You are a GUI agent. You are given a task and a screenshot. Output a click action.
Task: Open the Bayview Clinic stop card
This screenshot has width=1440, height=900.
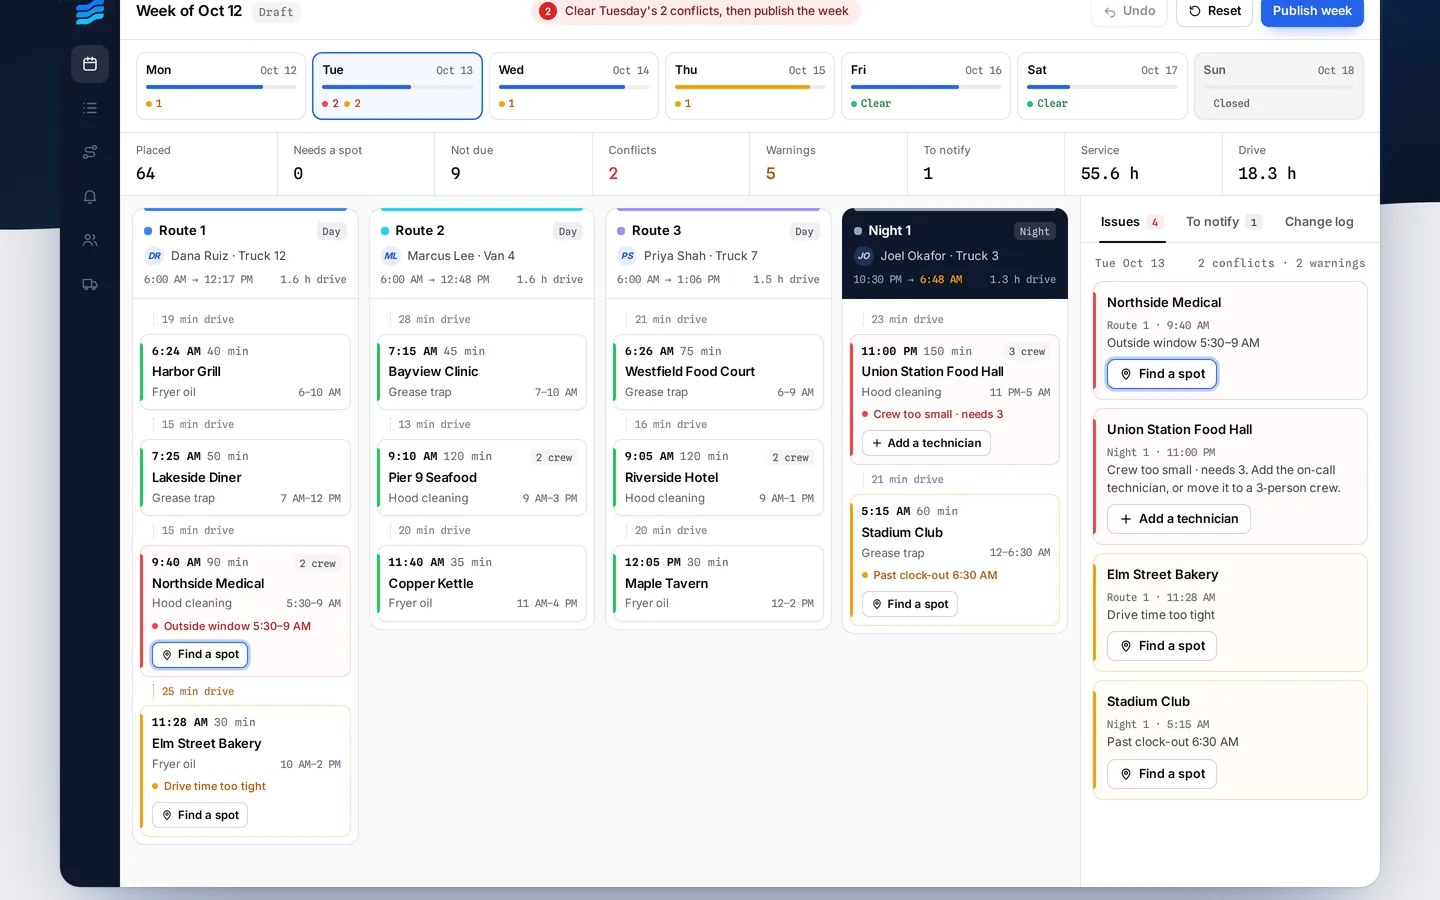(482, 372)
